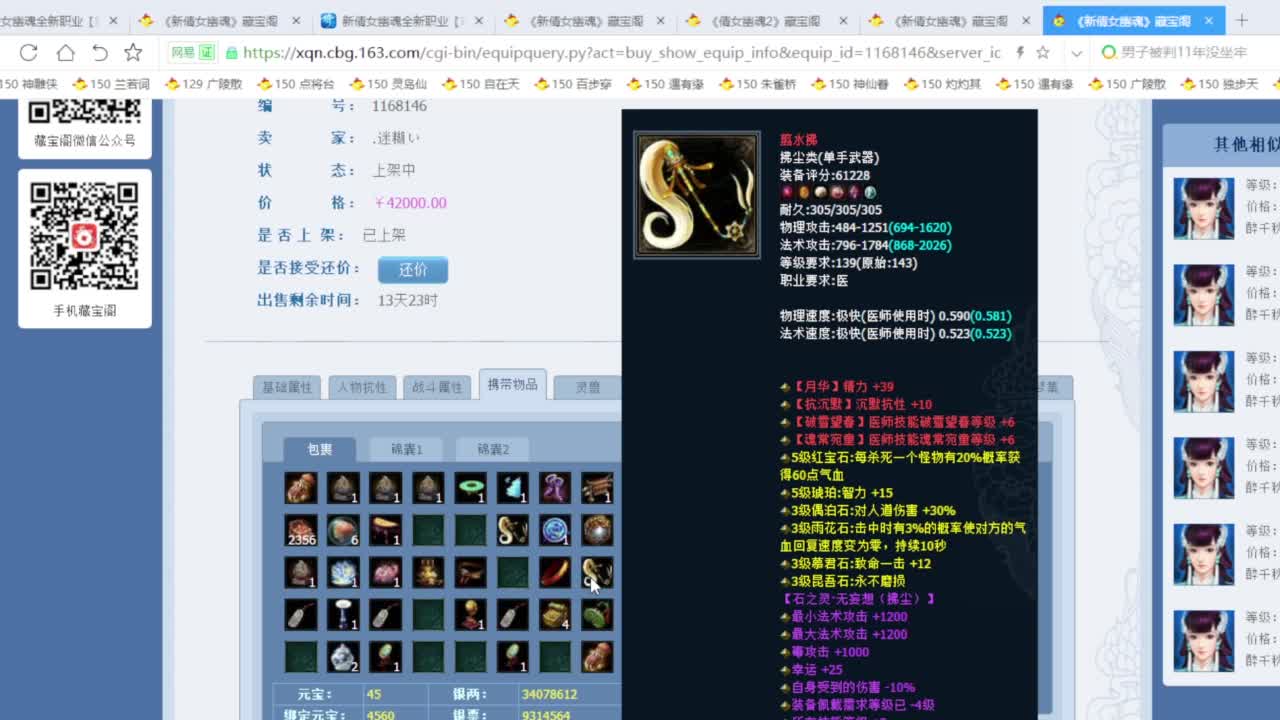Click the 网易 site certificate badge
Screen dimensions: 1280x720
tap(192, 52)
